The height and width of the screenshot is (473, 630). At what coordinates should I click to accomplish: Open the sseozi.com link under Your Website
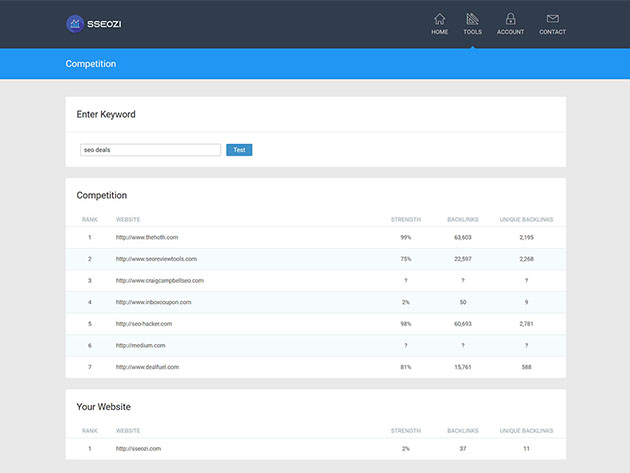(138, 448)
